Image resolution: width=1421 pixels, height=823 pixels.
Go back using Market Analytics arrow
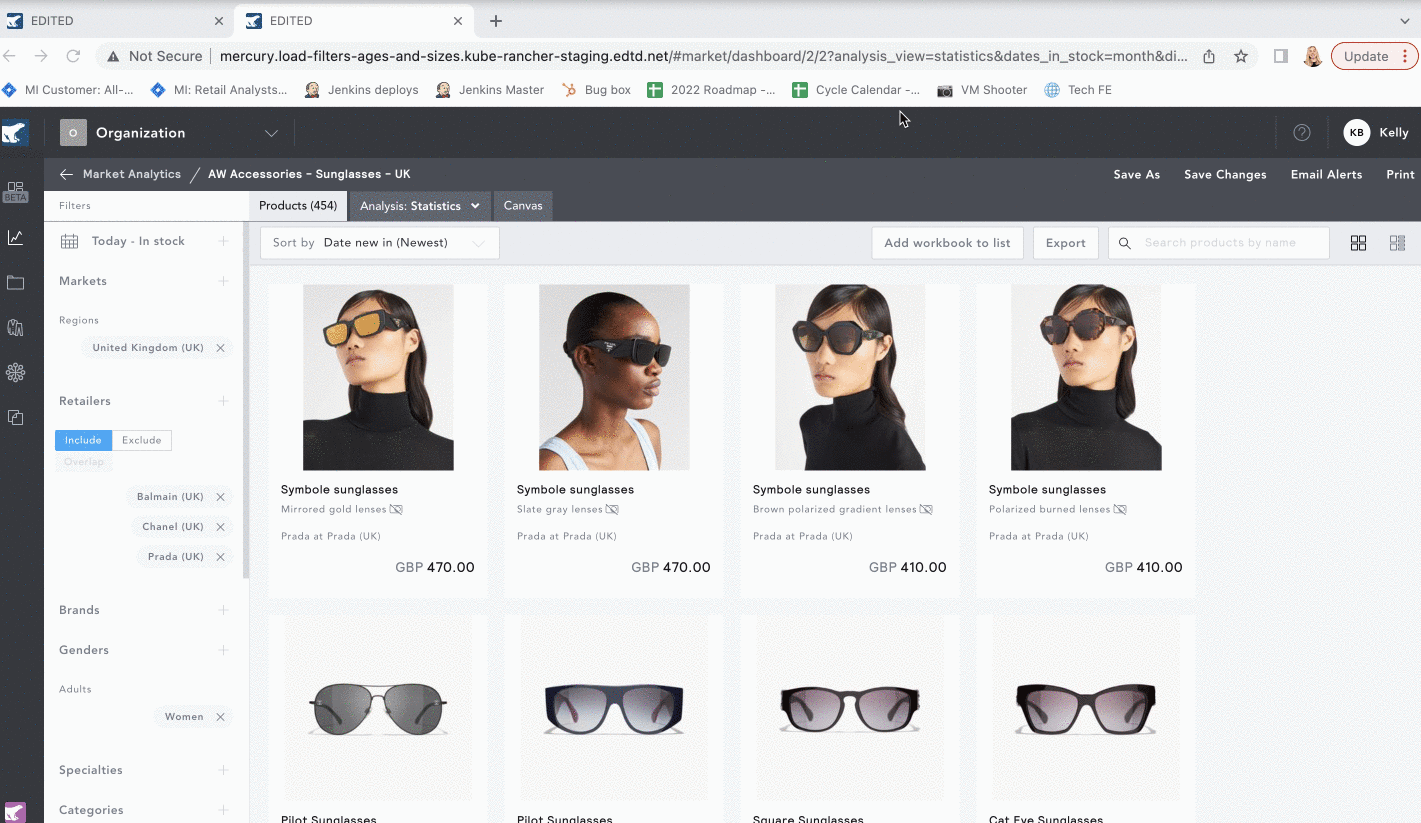(x=66, y=174)
